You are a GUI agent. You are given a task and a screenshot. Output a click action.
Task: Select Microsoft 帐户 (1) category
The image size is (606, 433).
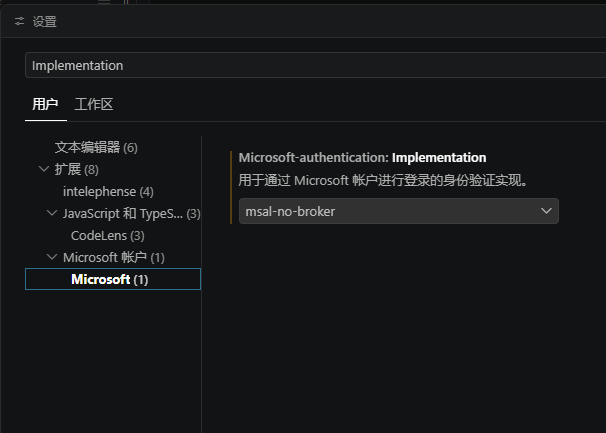point(114,257)
